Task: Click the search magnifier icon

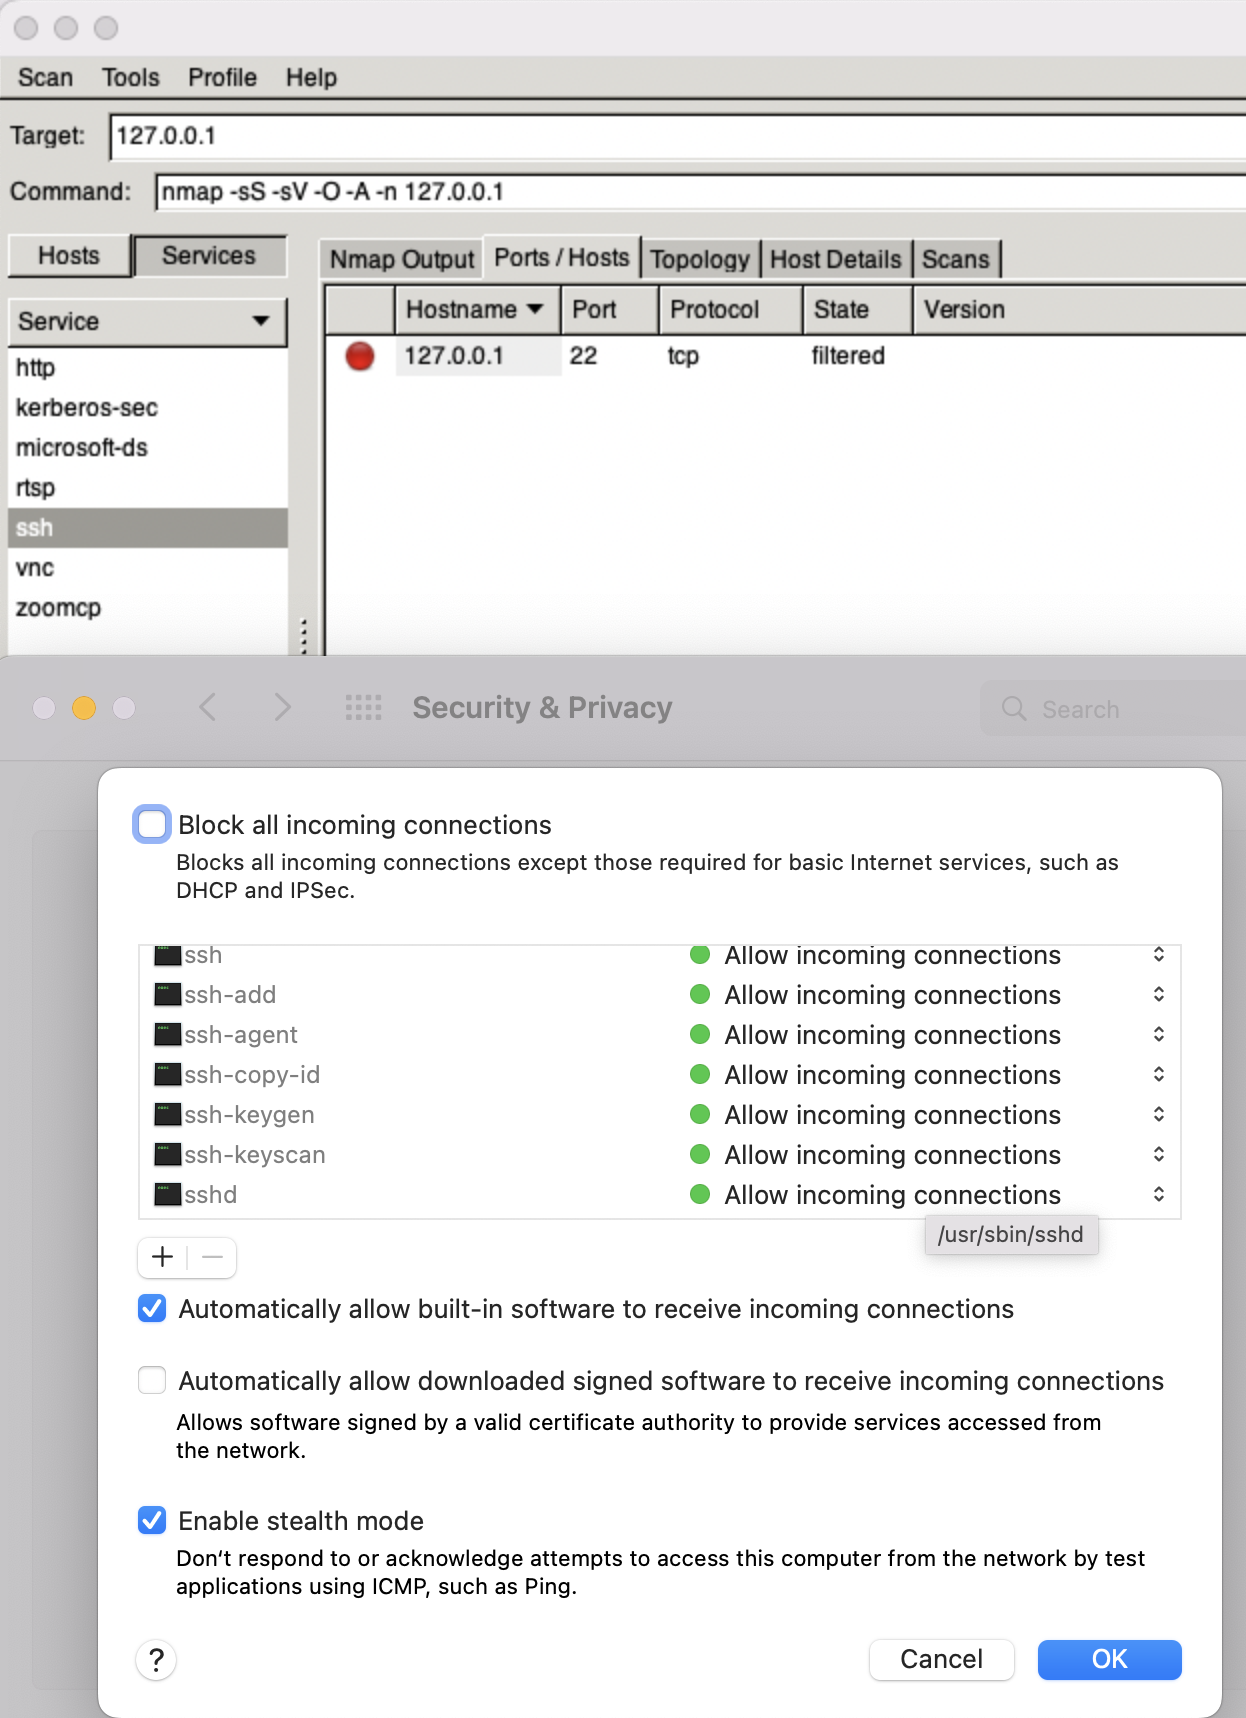Action: click(1014, 709)
